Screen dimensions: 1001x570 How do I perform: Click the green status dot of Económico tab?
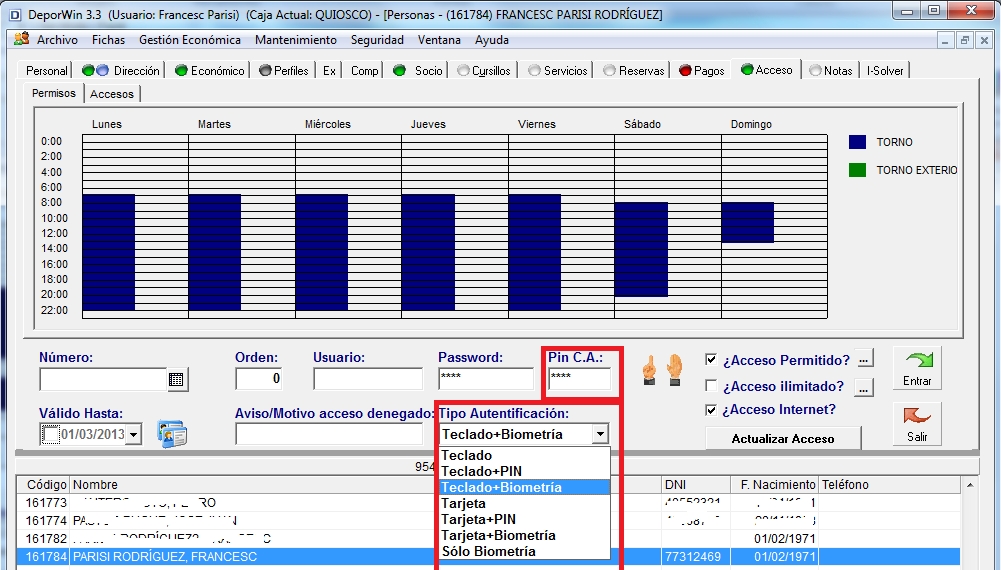[181, 70]
